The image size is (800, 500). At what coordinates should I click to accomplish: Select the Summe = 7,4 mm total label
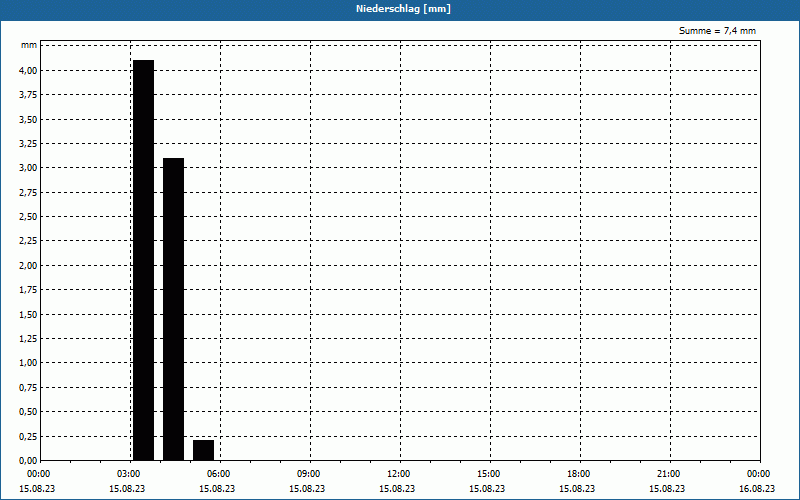(x=717, y=31)
